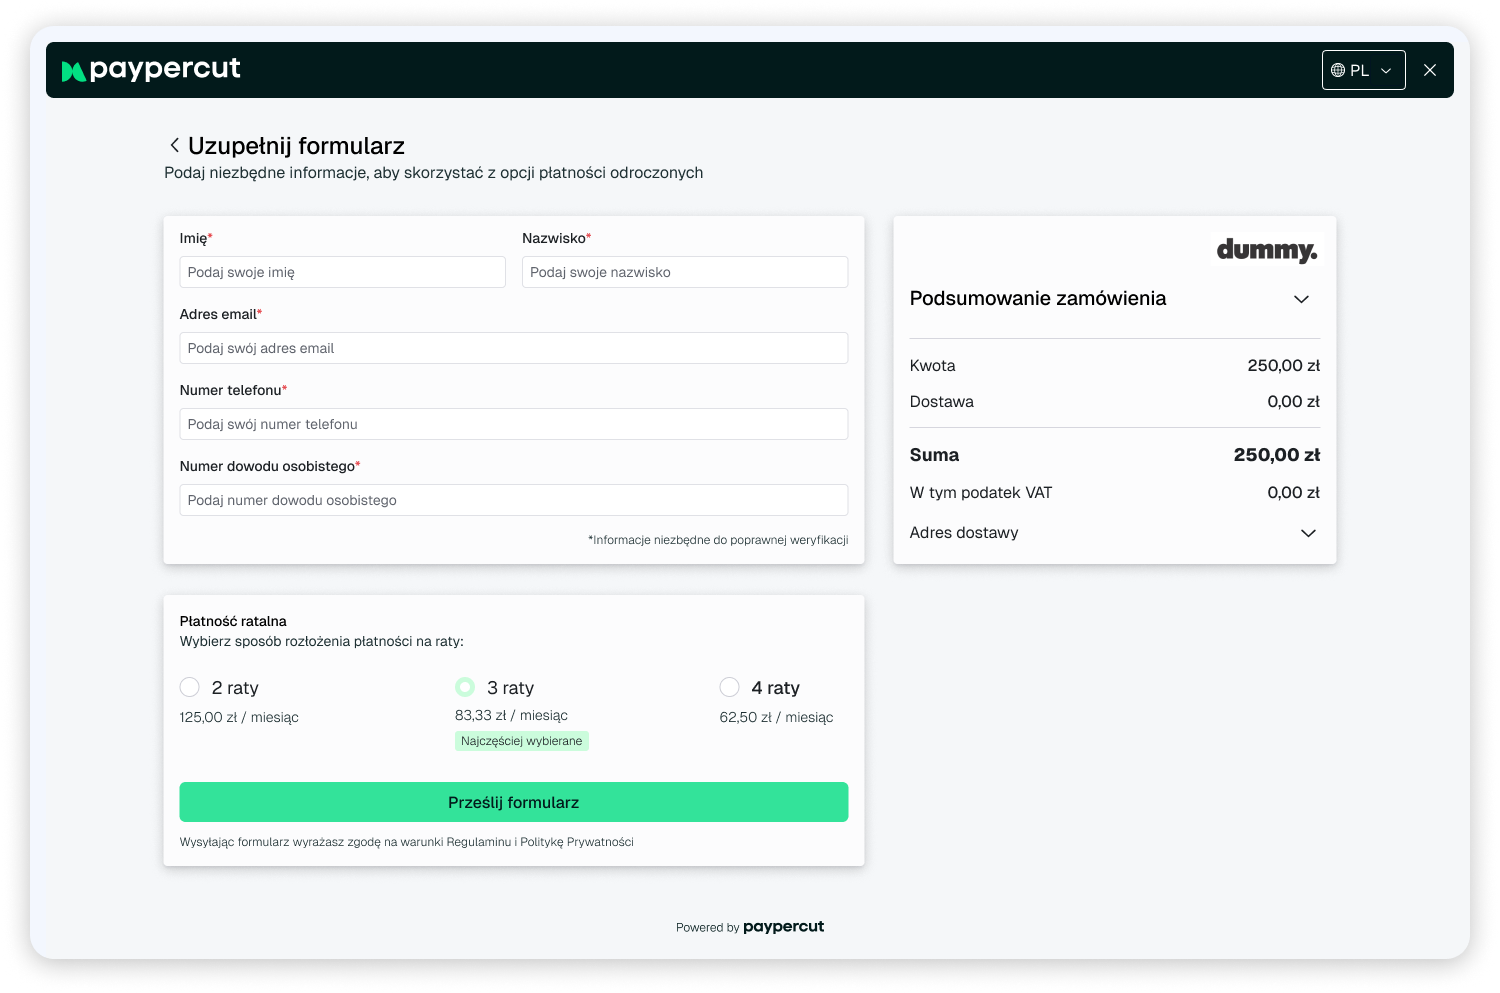Focus the Imię input field
This screenshot has height=993, width=1500.
[x=342, y=272]
